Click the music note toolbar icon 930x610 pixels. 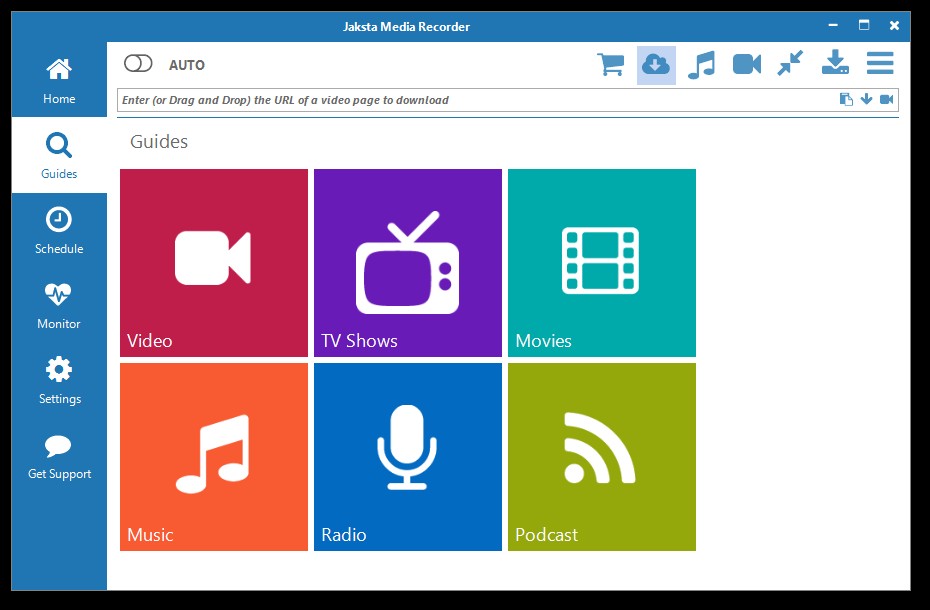[x=701, y=65]
